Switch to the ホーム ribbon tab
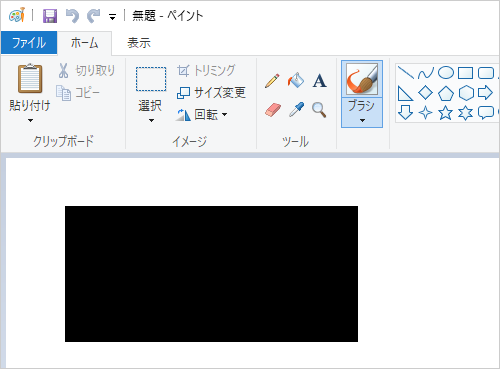 pyautogui.click(x=84, y=43)
